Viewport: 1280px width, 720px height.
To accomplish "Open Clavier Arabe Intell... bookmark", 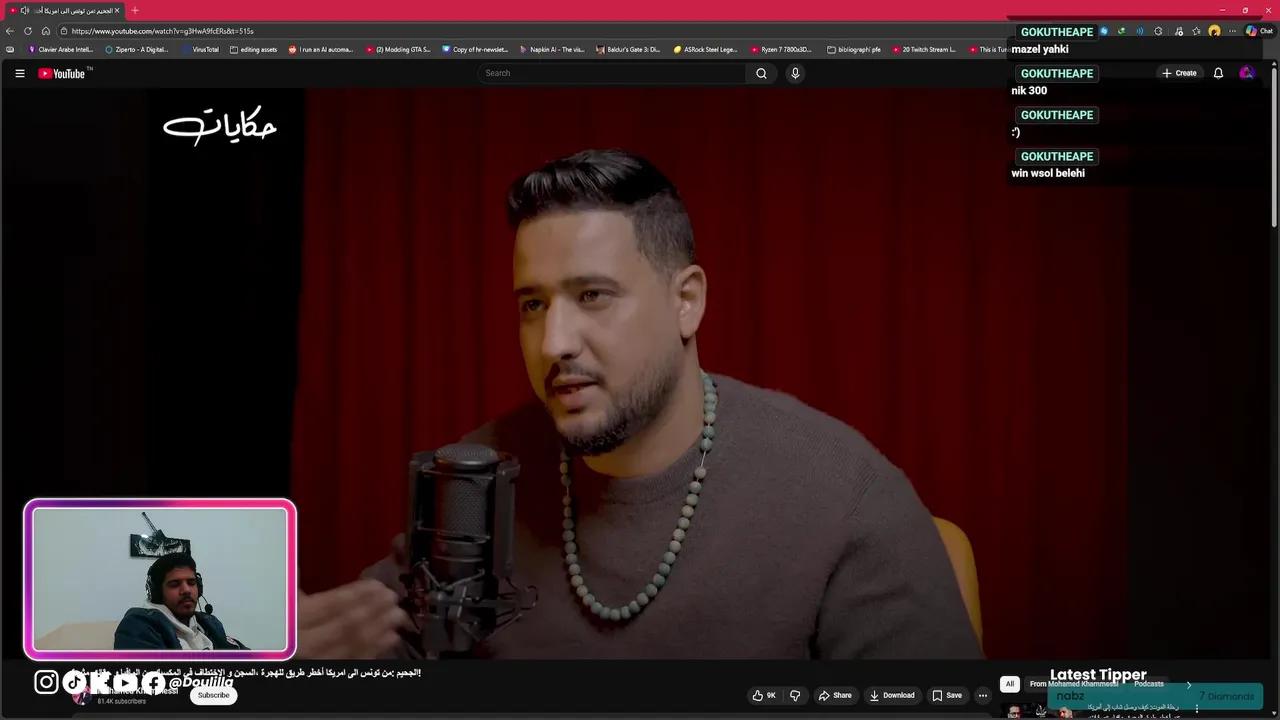I will (x=61, y=49).
